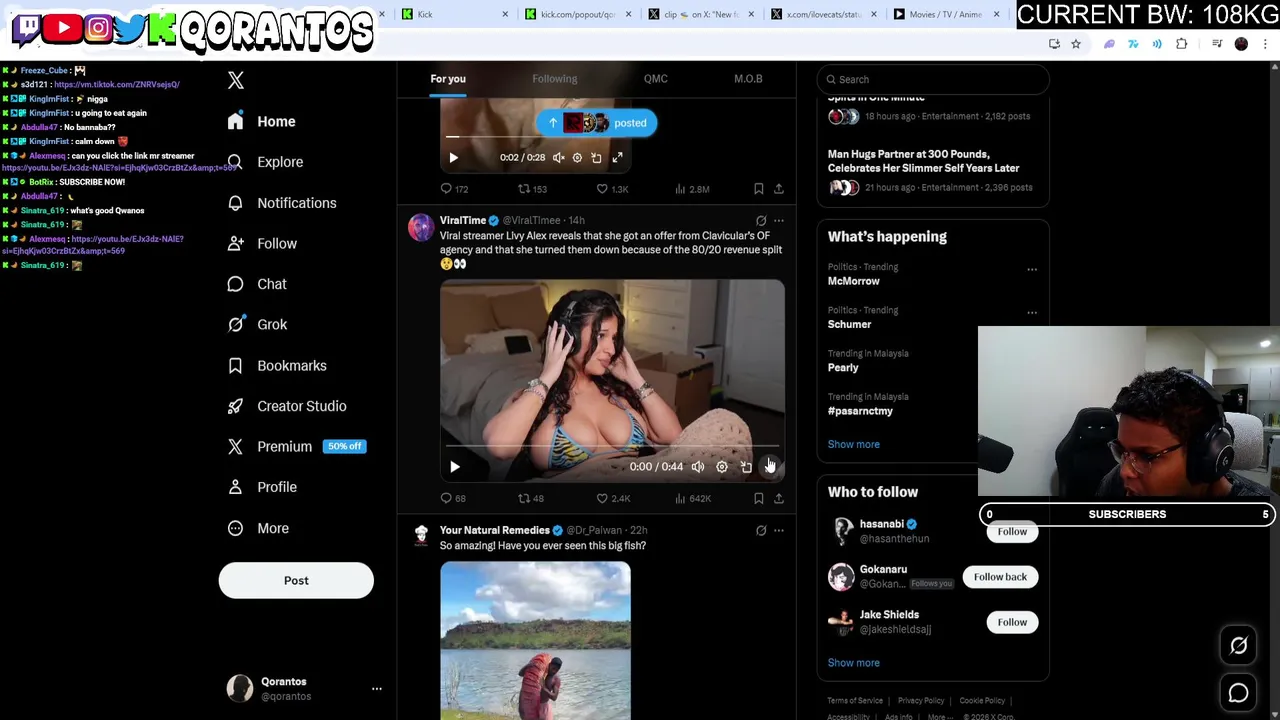Open 'Man Hugs Partner at 300 Pounds' story
This screenshot has width=1280, height=720.
click(933, 170)
